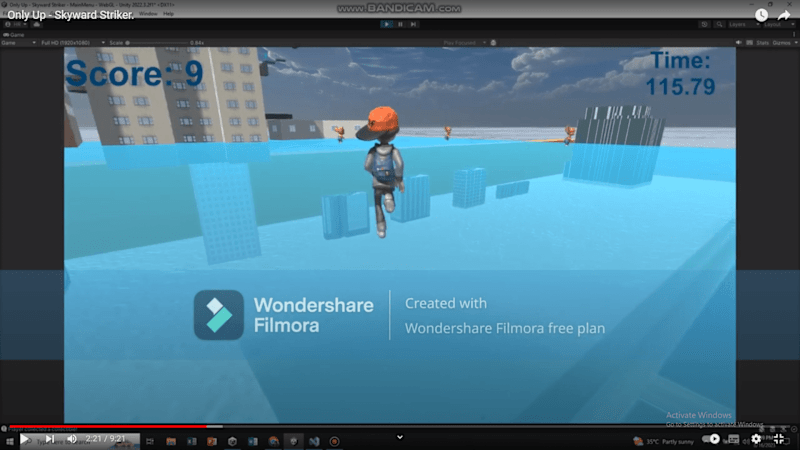Skip to the next YouTube video
The width and height of the screenshot is (800, 450).
(x=49, y=439)
